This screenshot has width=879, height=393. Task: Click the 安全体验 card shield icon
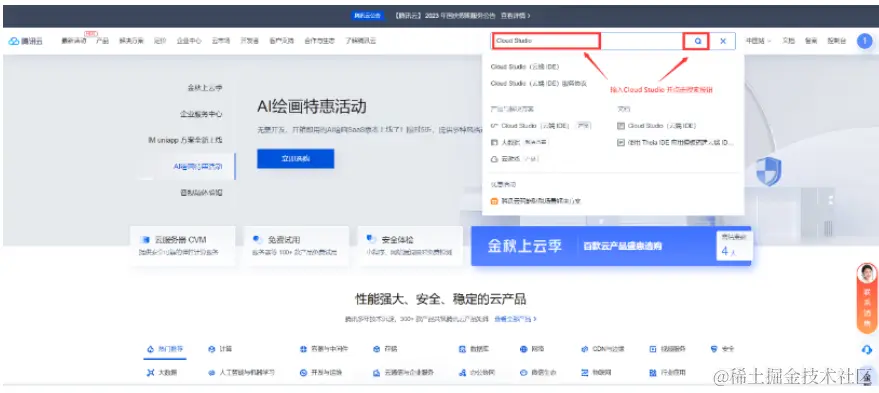[x=371, y=239]
